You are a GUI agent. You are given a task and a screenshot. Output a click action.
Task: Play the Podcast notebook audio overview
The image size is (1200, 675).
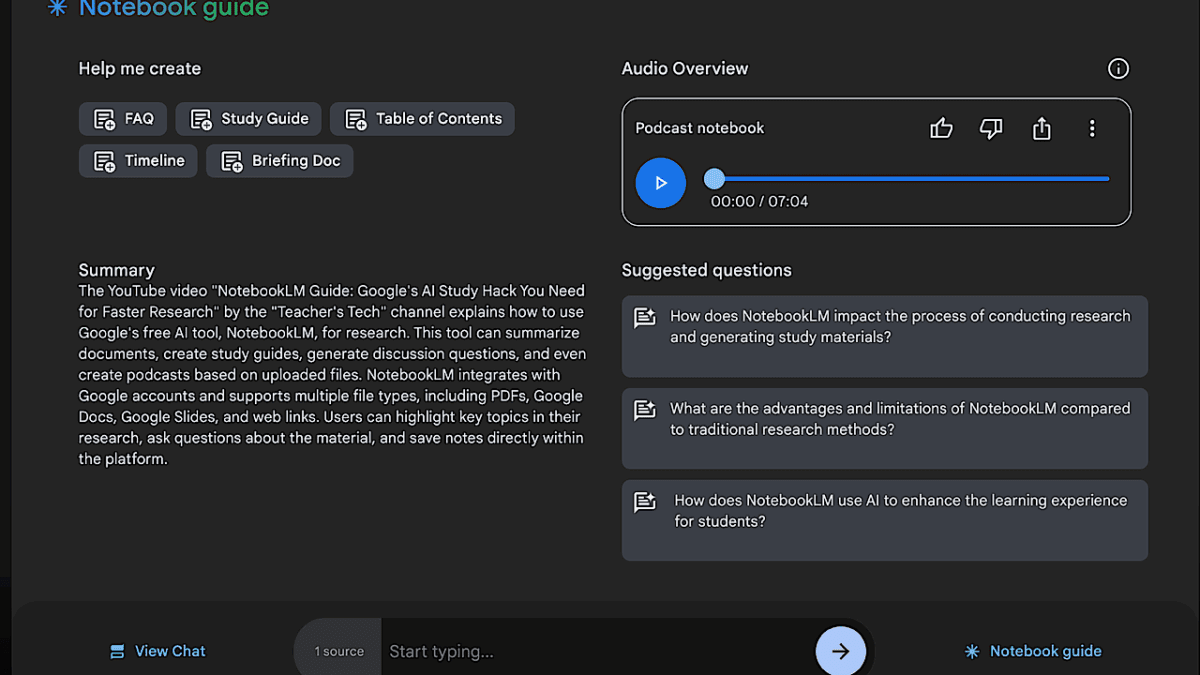coord(660,183)
